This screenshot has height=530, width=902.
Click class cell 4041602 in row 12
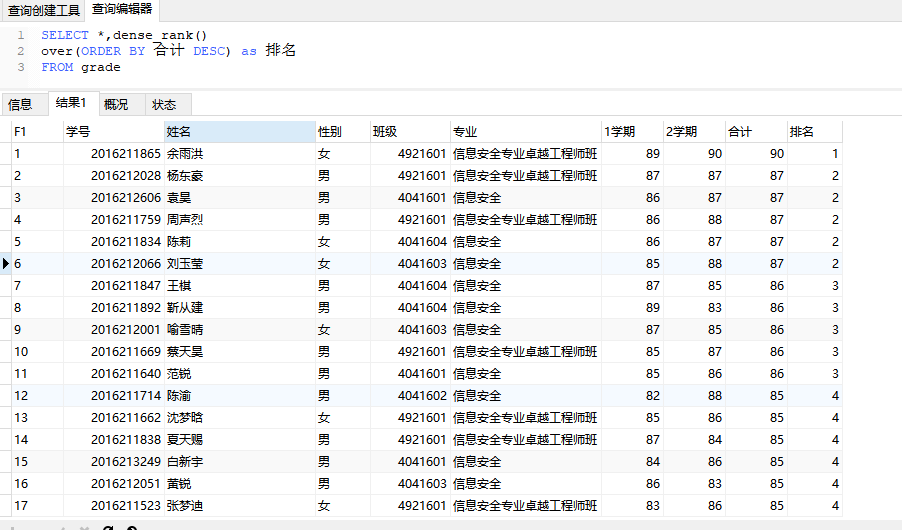410,395
